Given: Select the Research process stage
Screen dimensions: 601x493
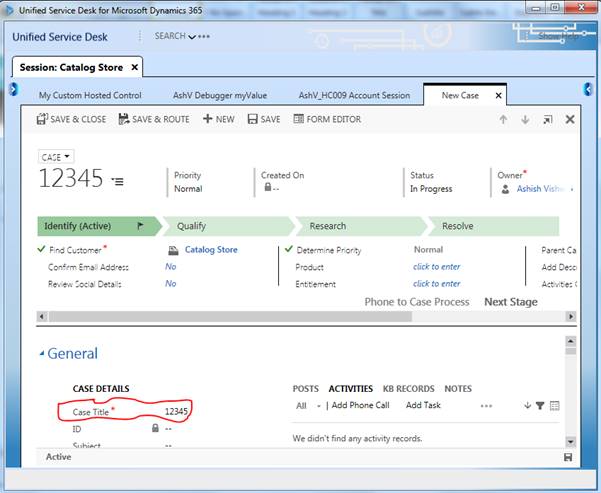Looking at the screenshot, I should point(361,226).
